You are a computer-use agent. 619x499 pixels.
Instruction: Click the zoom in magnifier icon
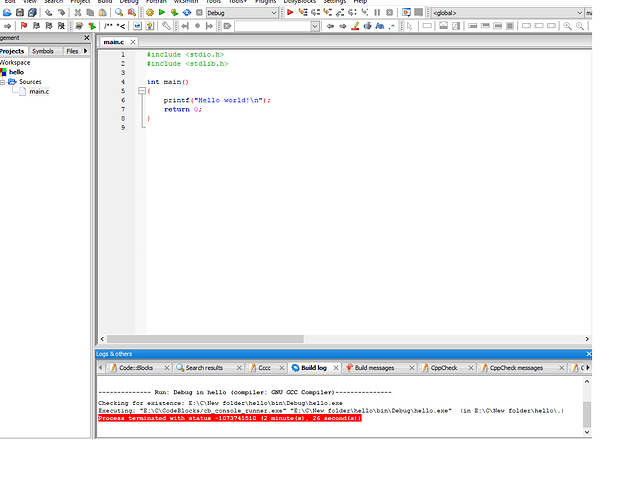(568, 26)
